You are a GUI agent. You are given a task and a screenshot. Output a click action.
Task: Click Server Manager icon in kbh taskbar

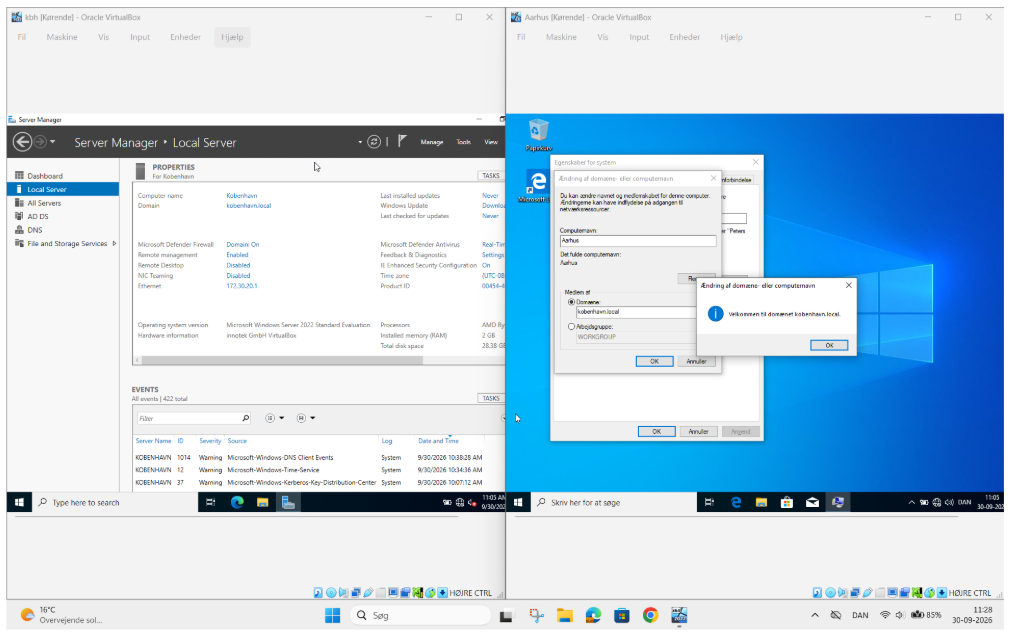click(x=288, y=502)
